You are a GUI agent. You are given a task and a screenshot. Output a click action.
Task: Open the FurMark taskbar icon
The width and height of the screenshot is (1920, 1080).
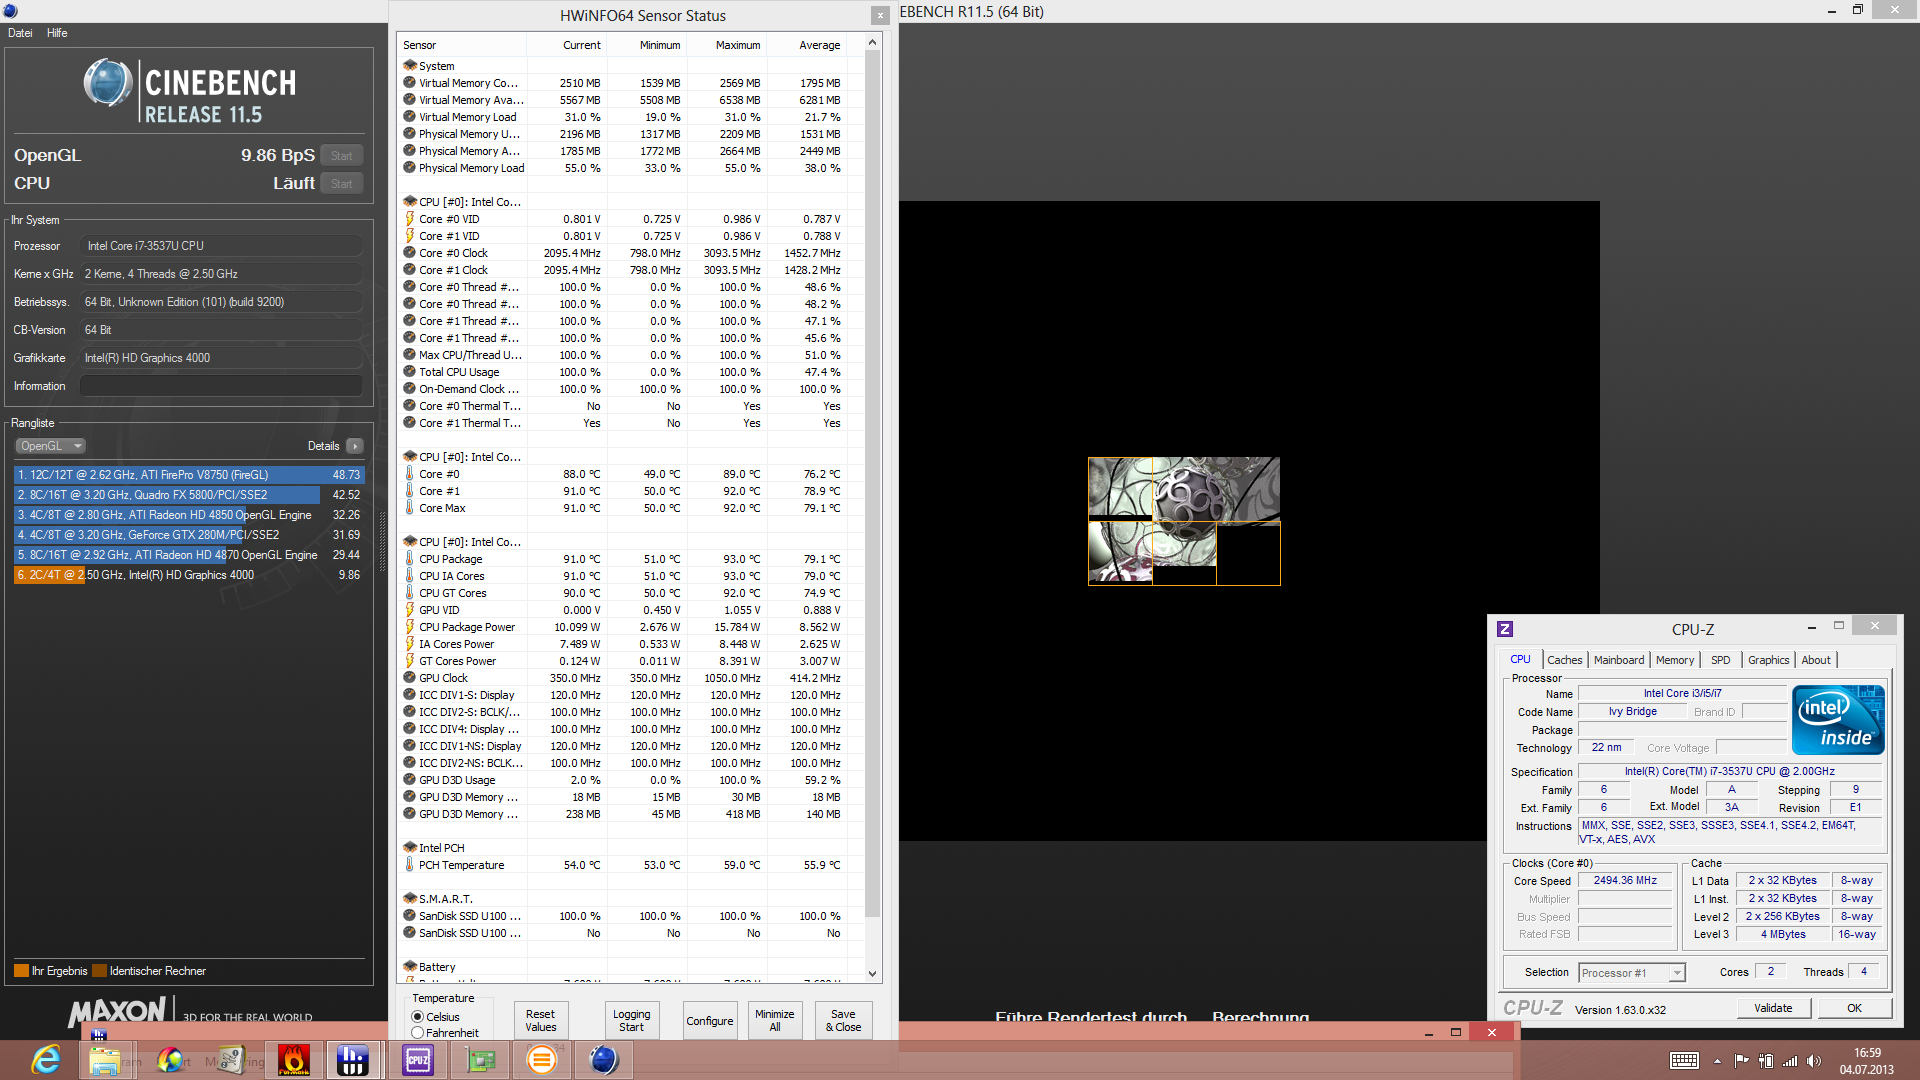(x=293, y=1059)
